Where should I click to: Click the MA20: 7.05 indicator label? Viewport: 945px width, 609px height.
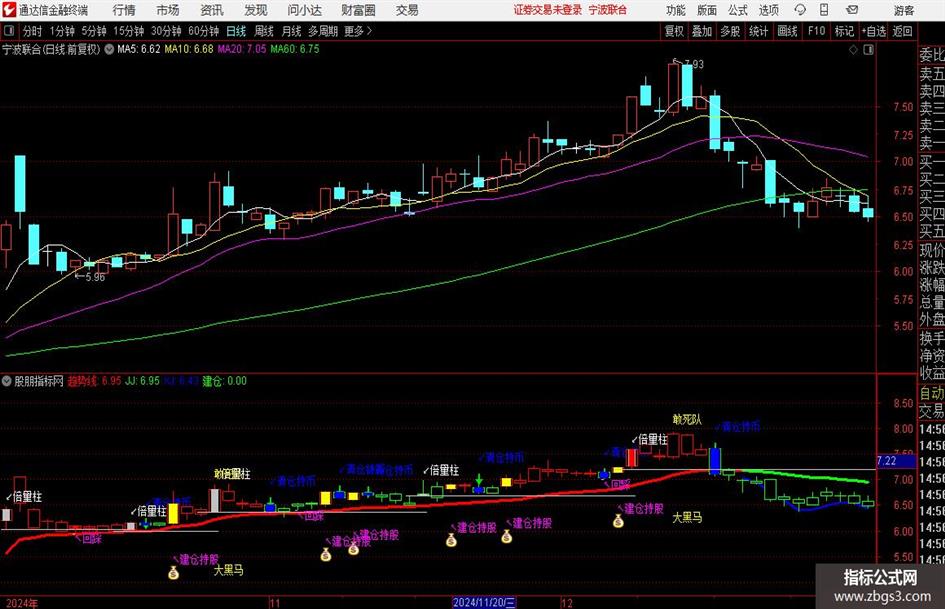pos(242,49)
